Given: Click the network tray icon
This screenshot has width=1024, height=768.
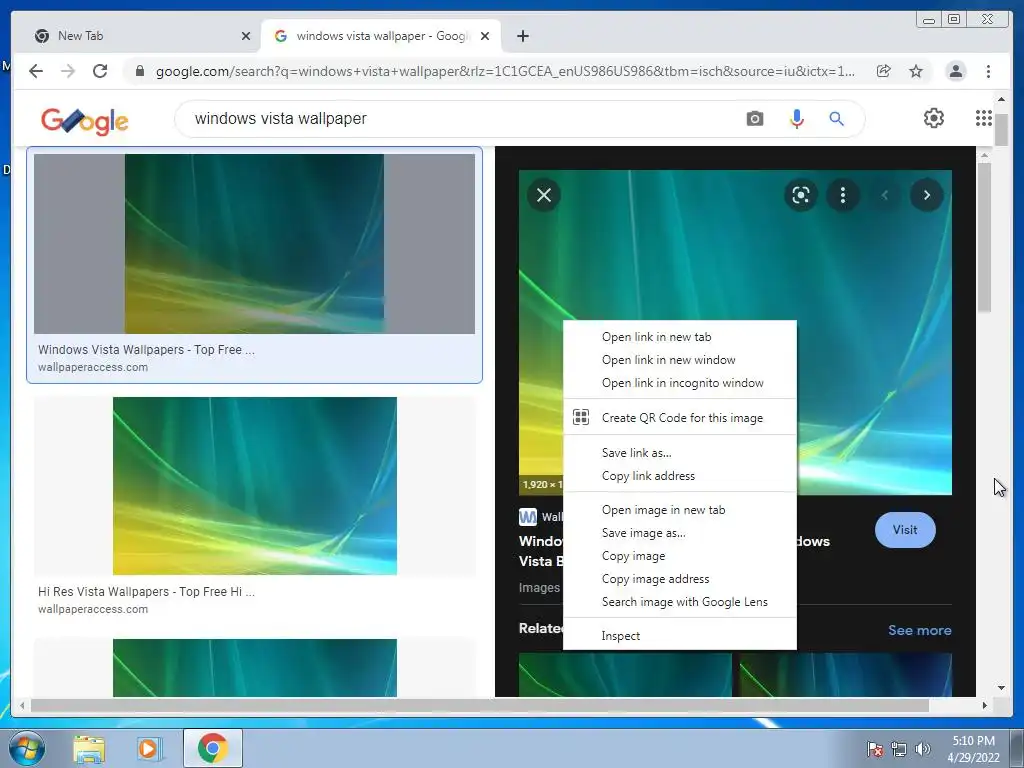Looking at the screenshot, I should pos(899,749).
